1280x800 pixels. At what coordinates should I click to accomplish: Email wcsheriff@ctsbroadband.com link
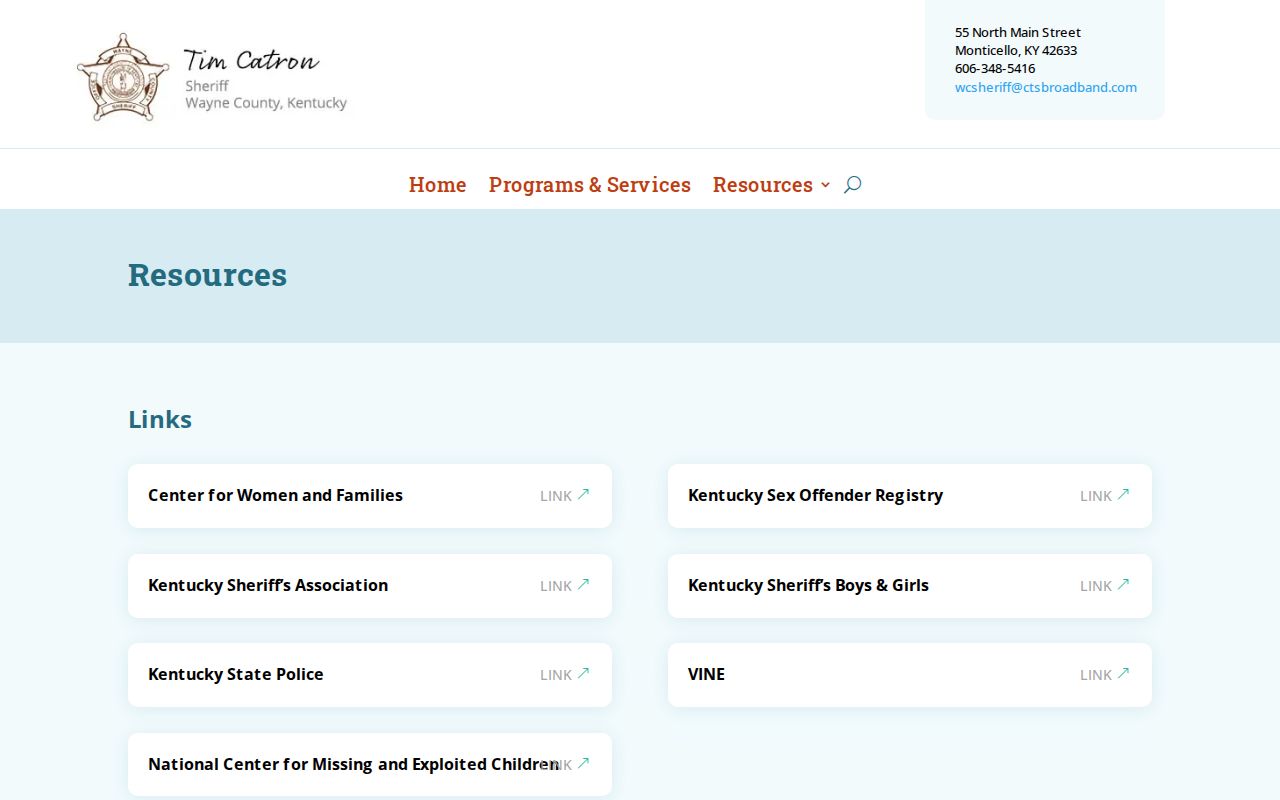(1046, 87)
